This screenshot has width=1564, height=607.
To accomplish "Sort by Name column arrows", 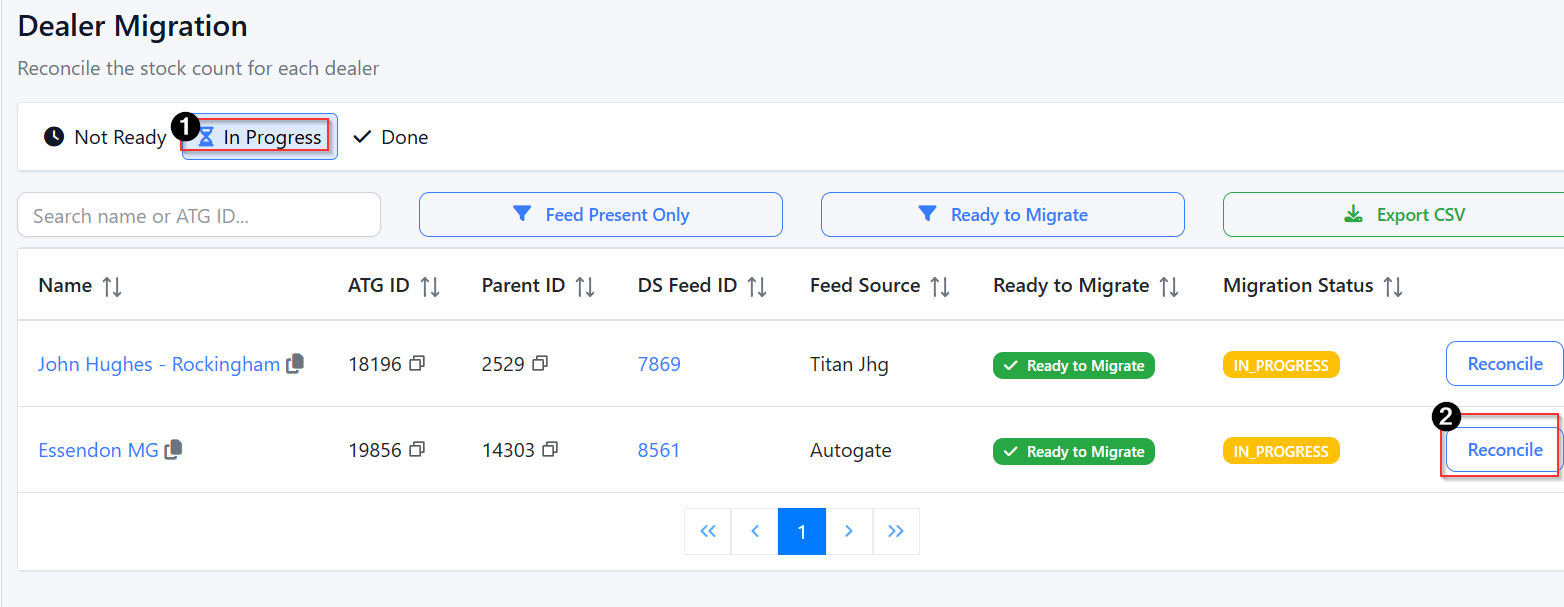I will [112, 286].
